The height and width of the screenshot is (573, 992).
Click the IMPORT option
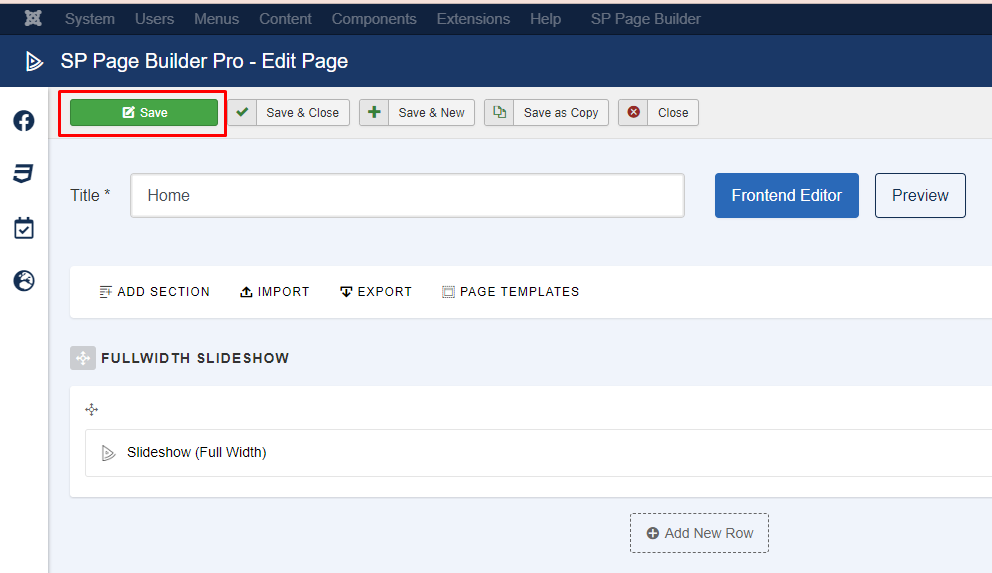[x=275, y=292]
